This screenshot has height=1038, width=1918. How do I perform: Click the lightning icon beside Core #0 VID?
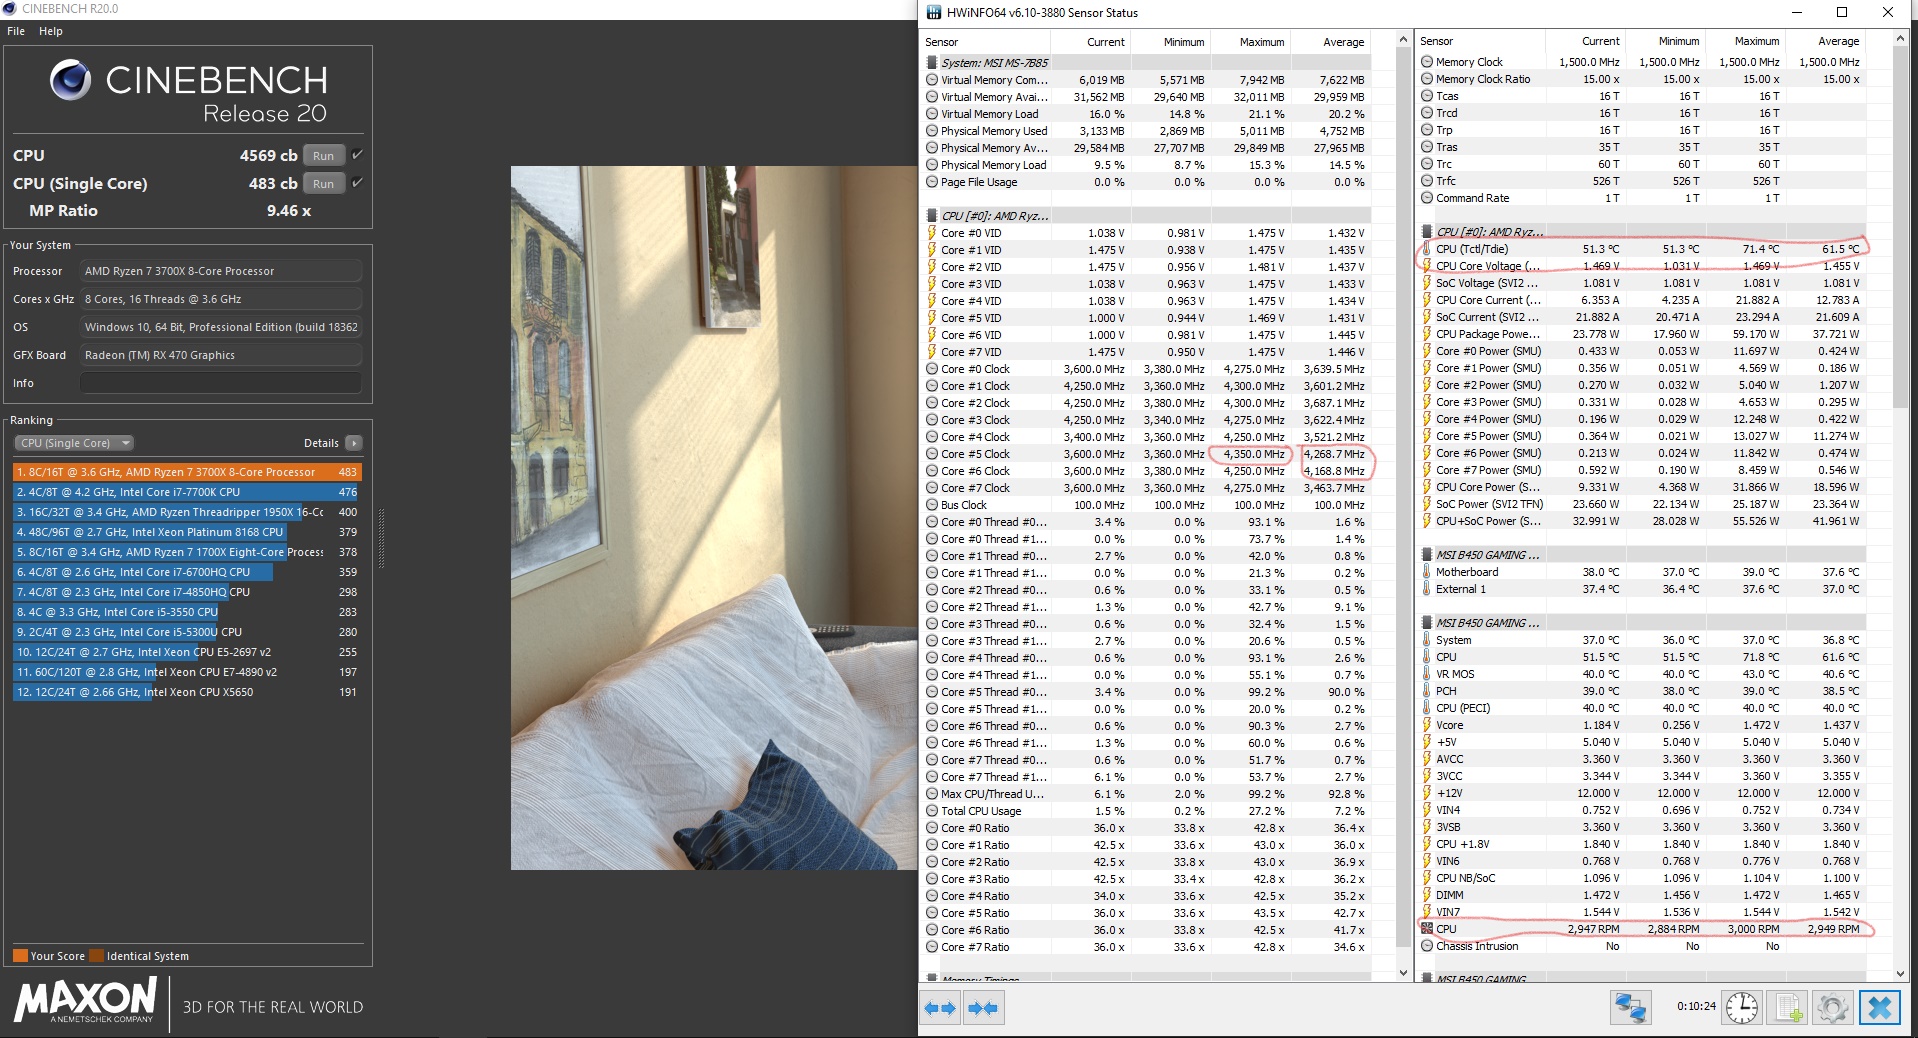coord(932,233)
